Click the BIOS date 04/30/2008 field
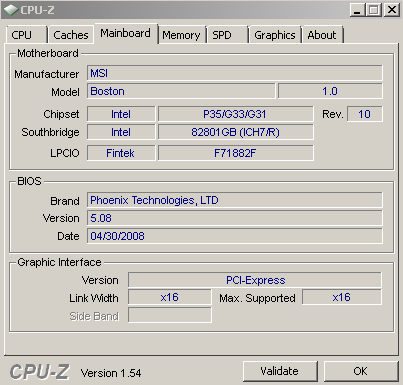This screenshot has width=403, height=385. pyautogui.click(x=235, y=236)
